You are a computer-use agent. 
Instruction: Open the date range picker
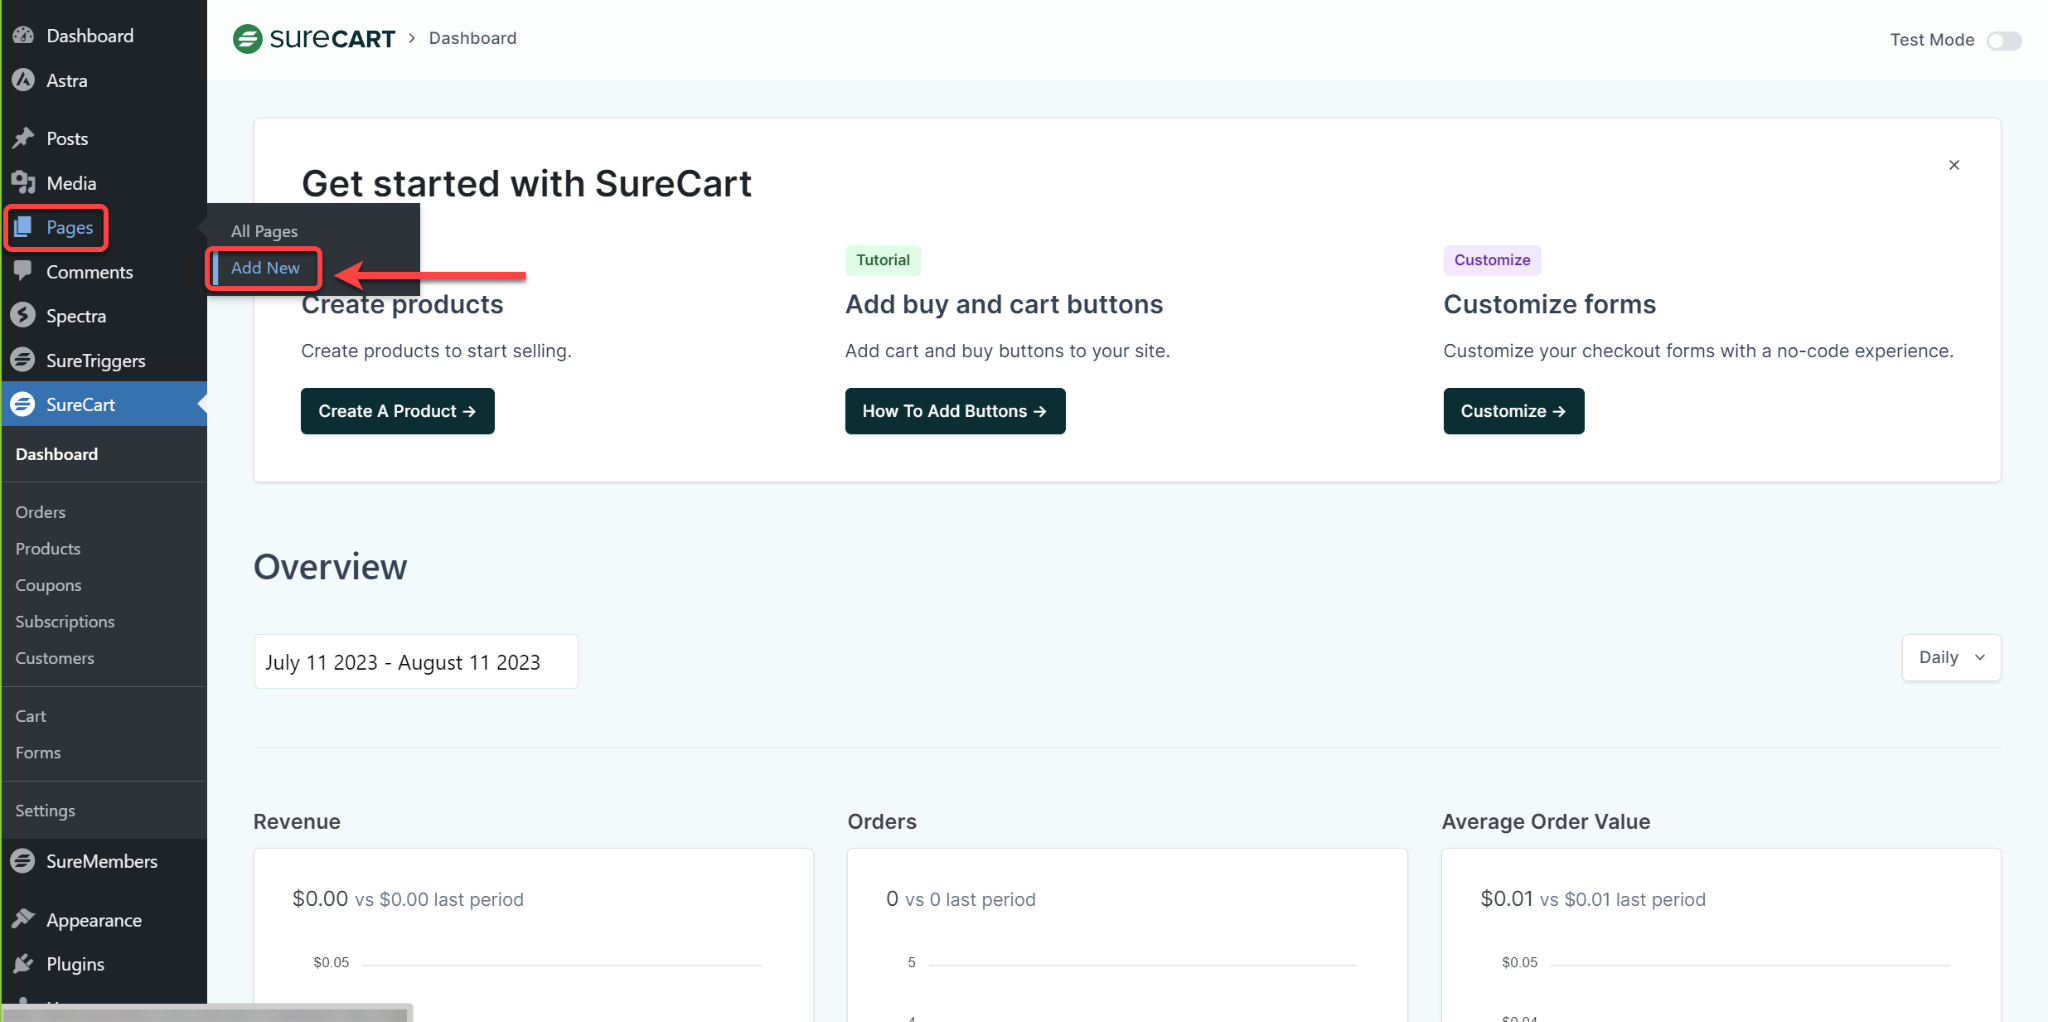coord(415,661)
